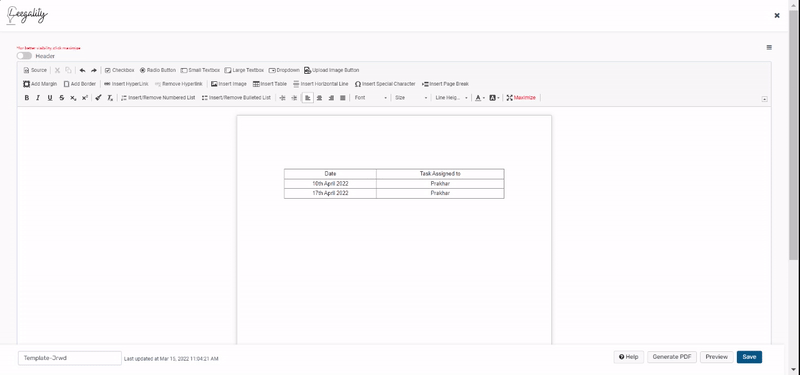Click 'Prakhar' in the 17th April row
Screen dimensions: 800x375
coord(440,193)
